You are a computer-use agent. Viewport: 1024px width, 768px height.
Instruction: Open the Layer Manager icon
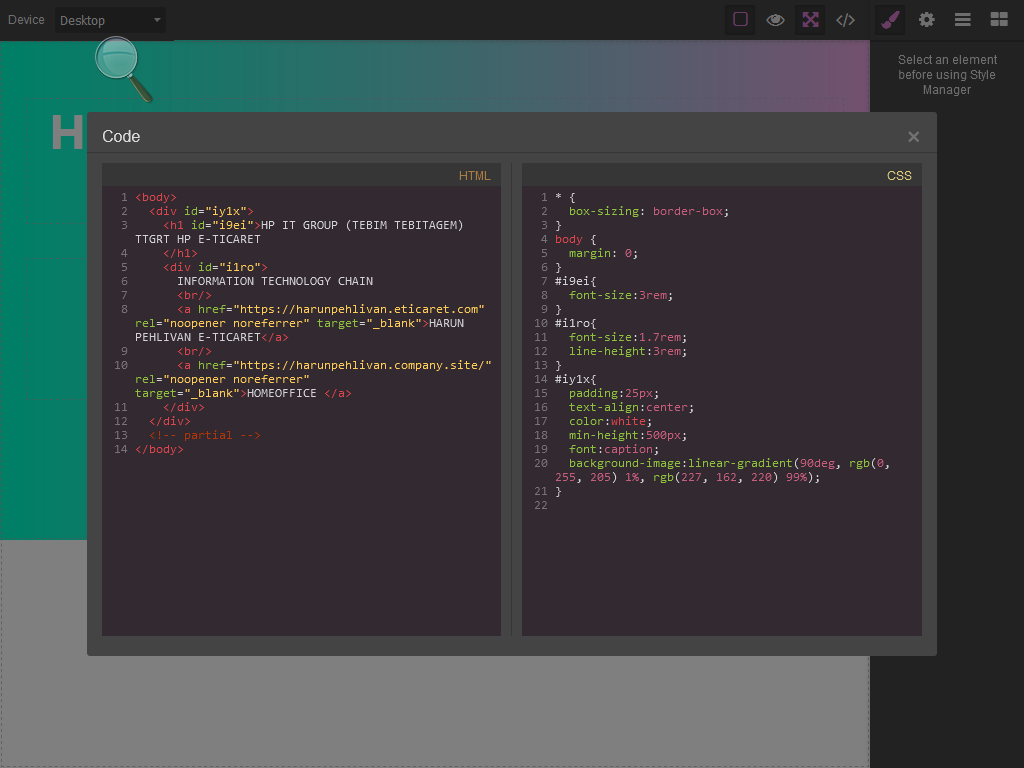point(963,20)
